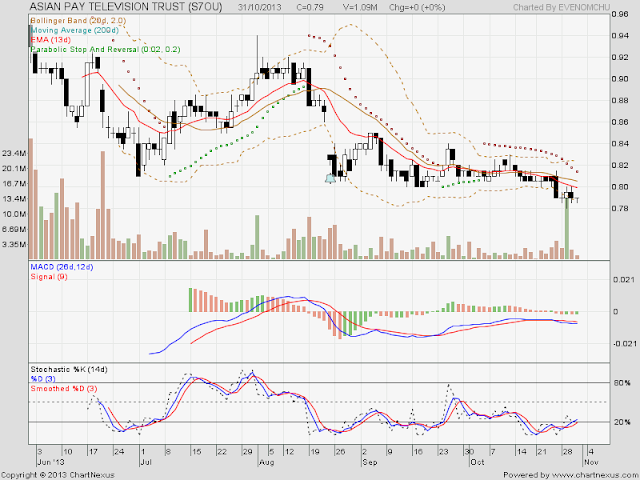
Task: Click the 0.94 price axis label
Action: click(x=620, y=36)
